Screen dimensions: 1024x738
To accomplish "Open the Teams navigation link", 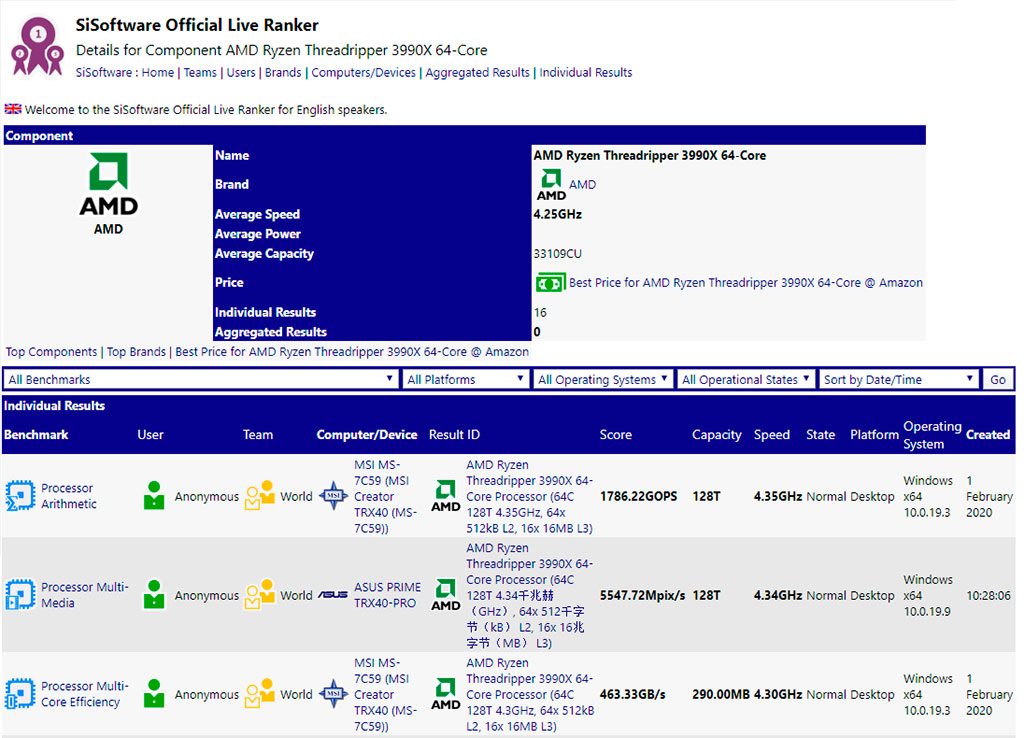I will [200, 72].
